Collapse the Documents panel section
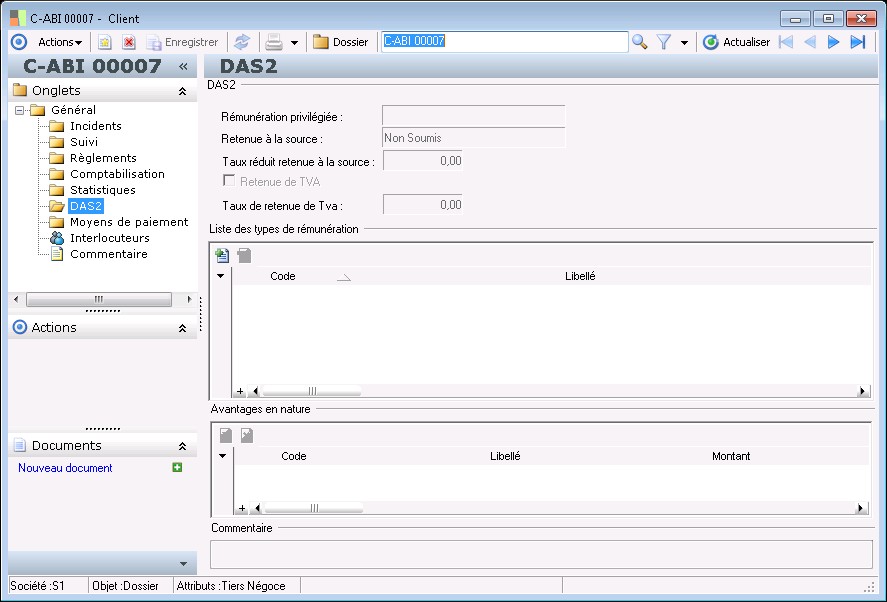Image resolution: width=887 pixels, height=602 pixels. coord(182,446)
